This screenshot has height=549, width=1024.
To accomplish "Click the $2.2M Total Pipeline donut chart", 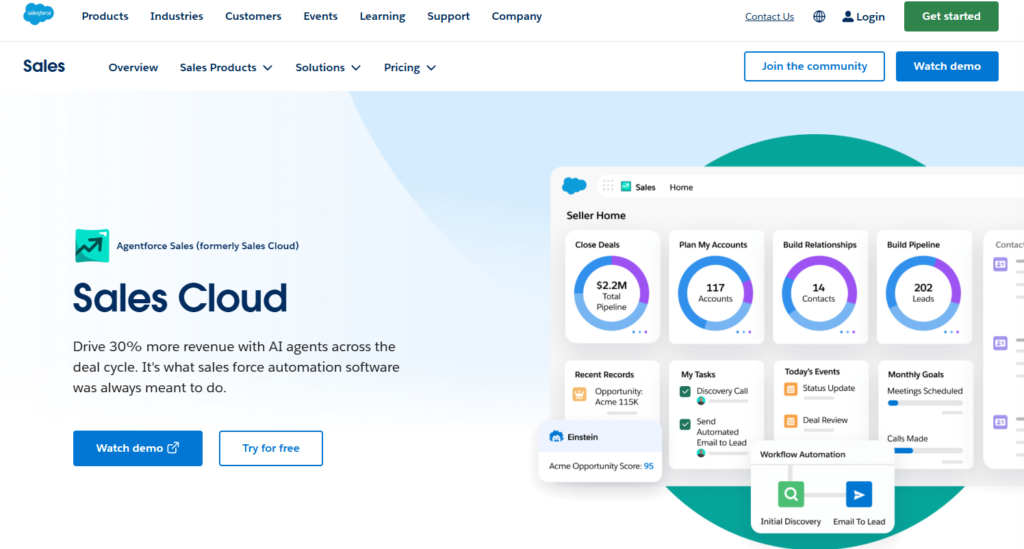I will pyautogui.click(x=611, y=293).
